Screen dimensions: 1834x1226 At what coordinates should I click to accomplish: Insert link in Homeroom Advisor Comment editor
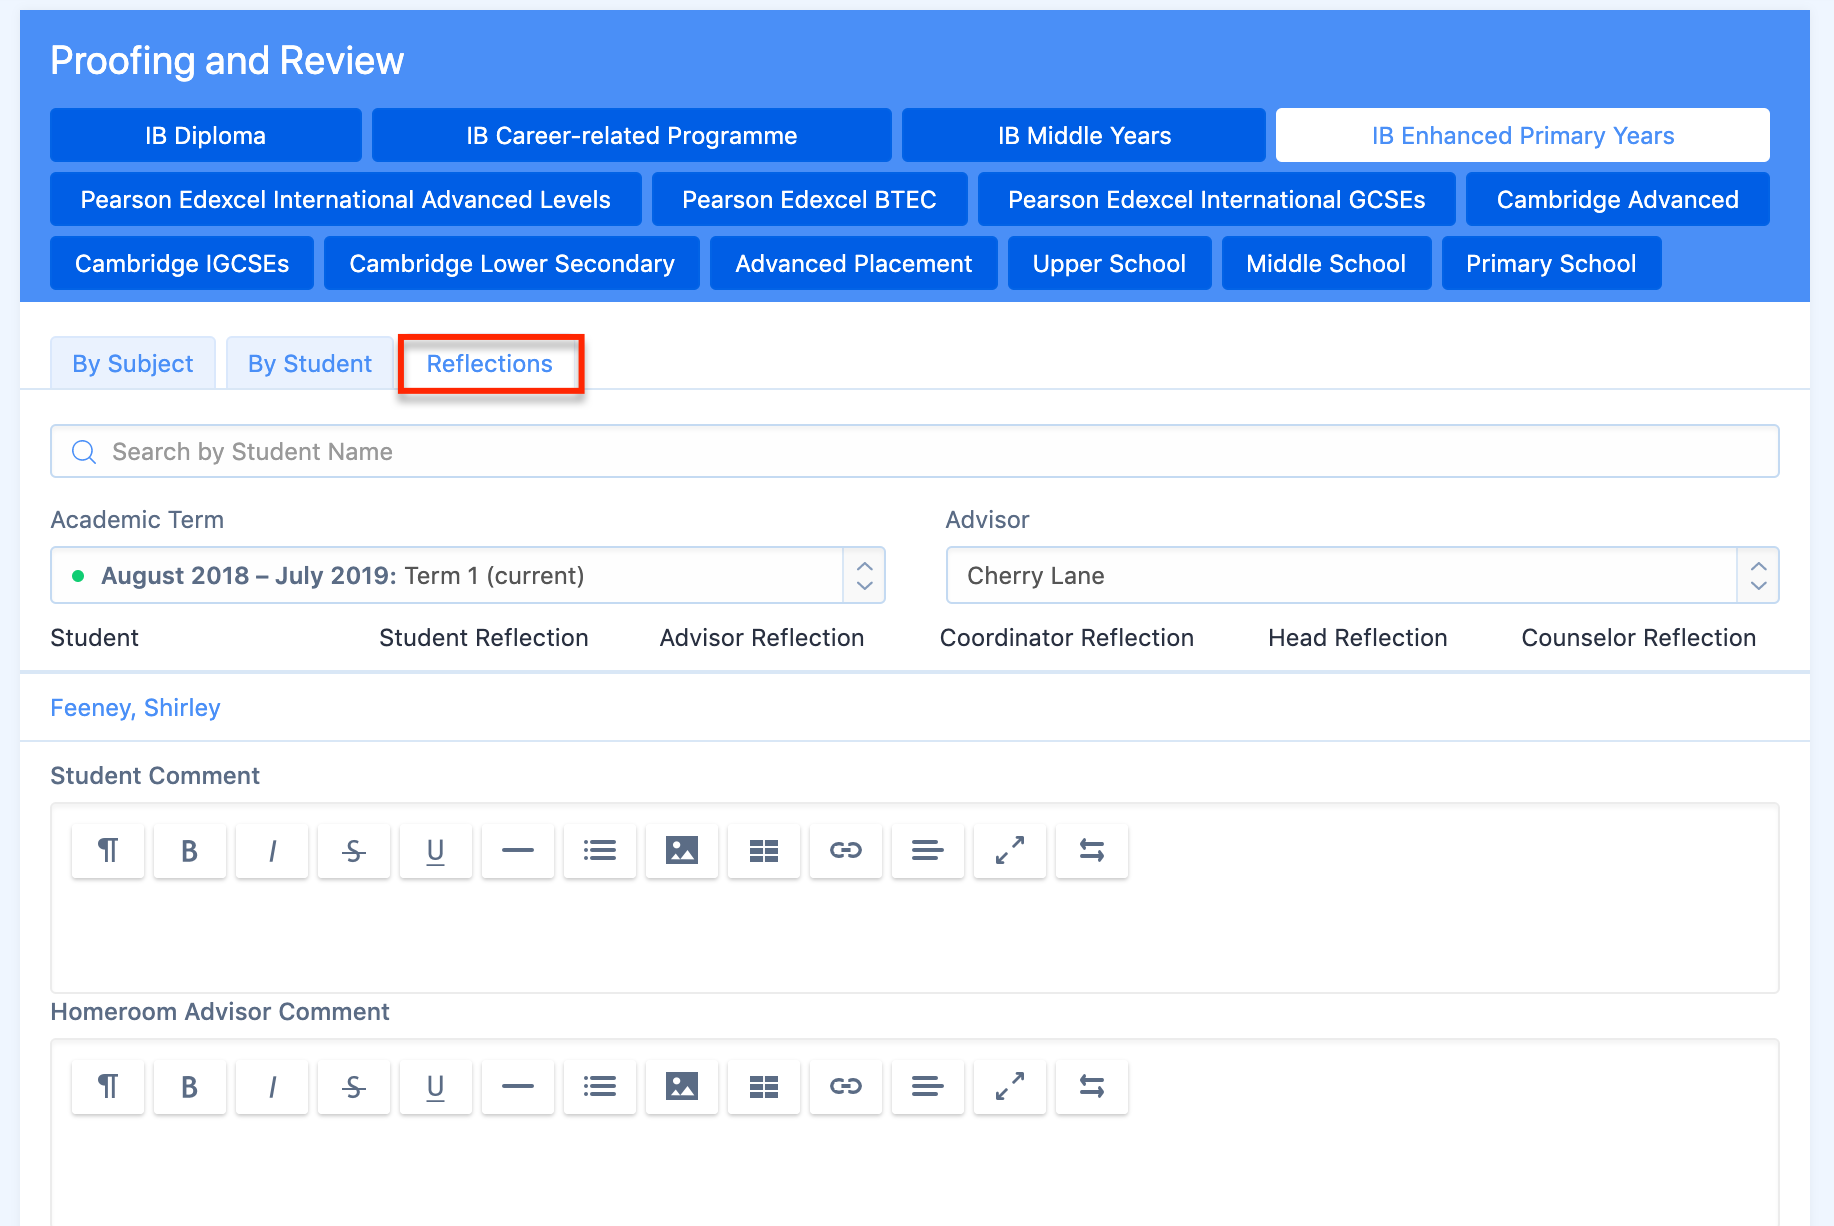coord(846,1087)
